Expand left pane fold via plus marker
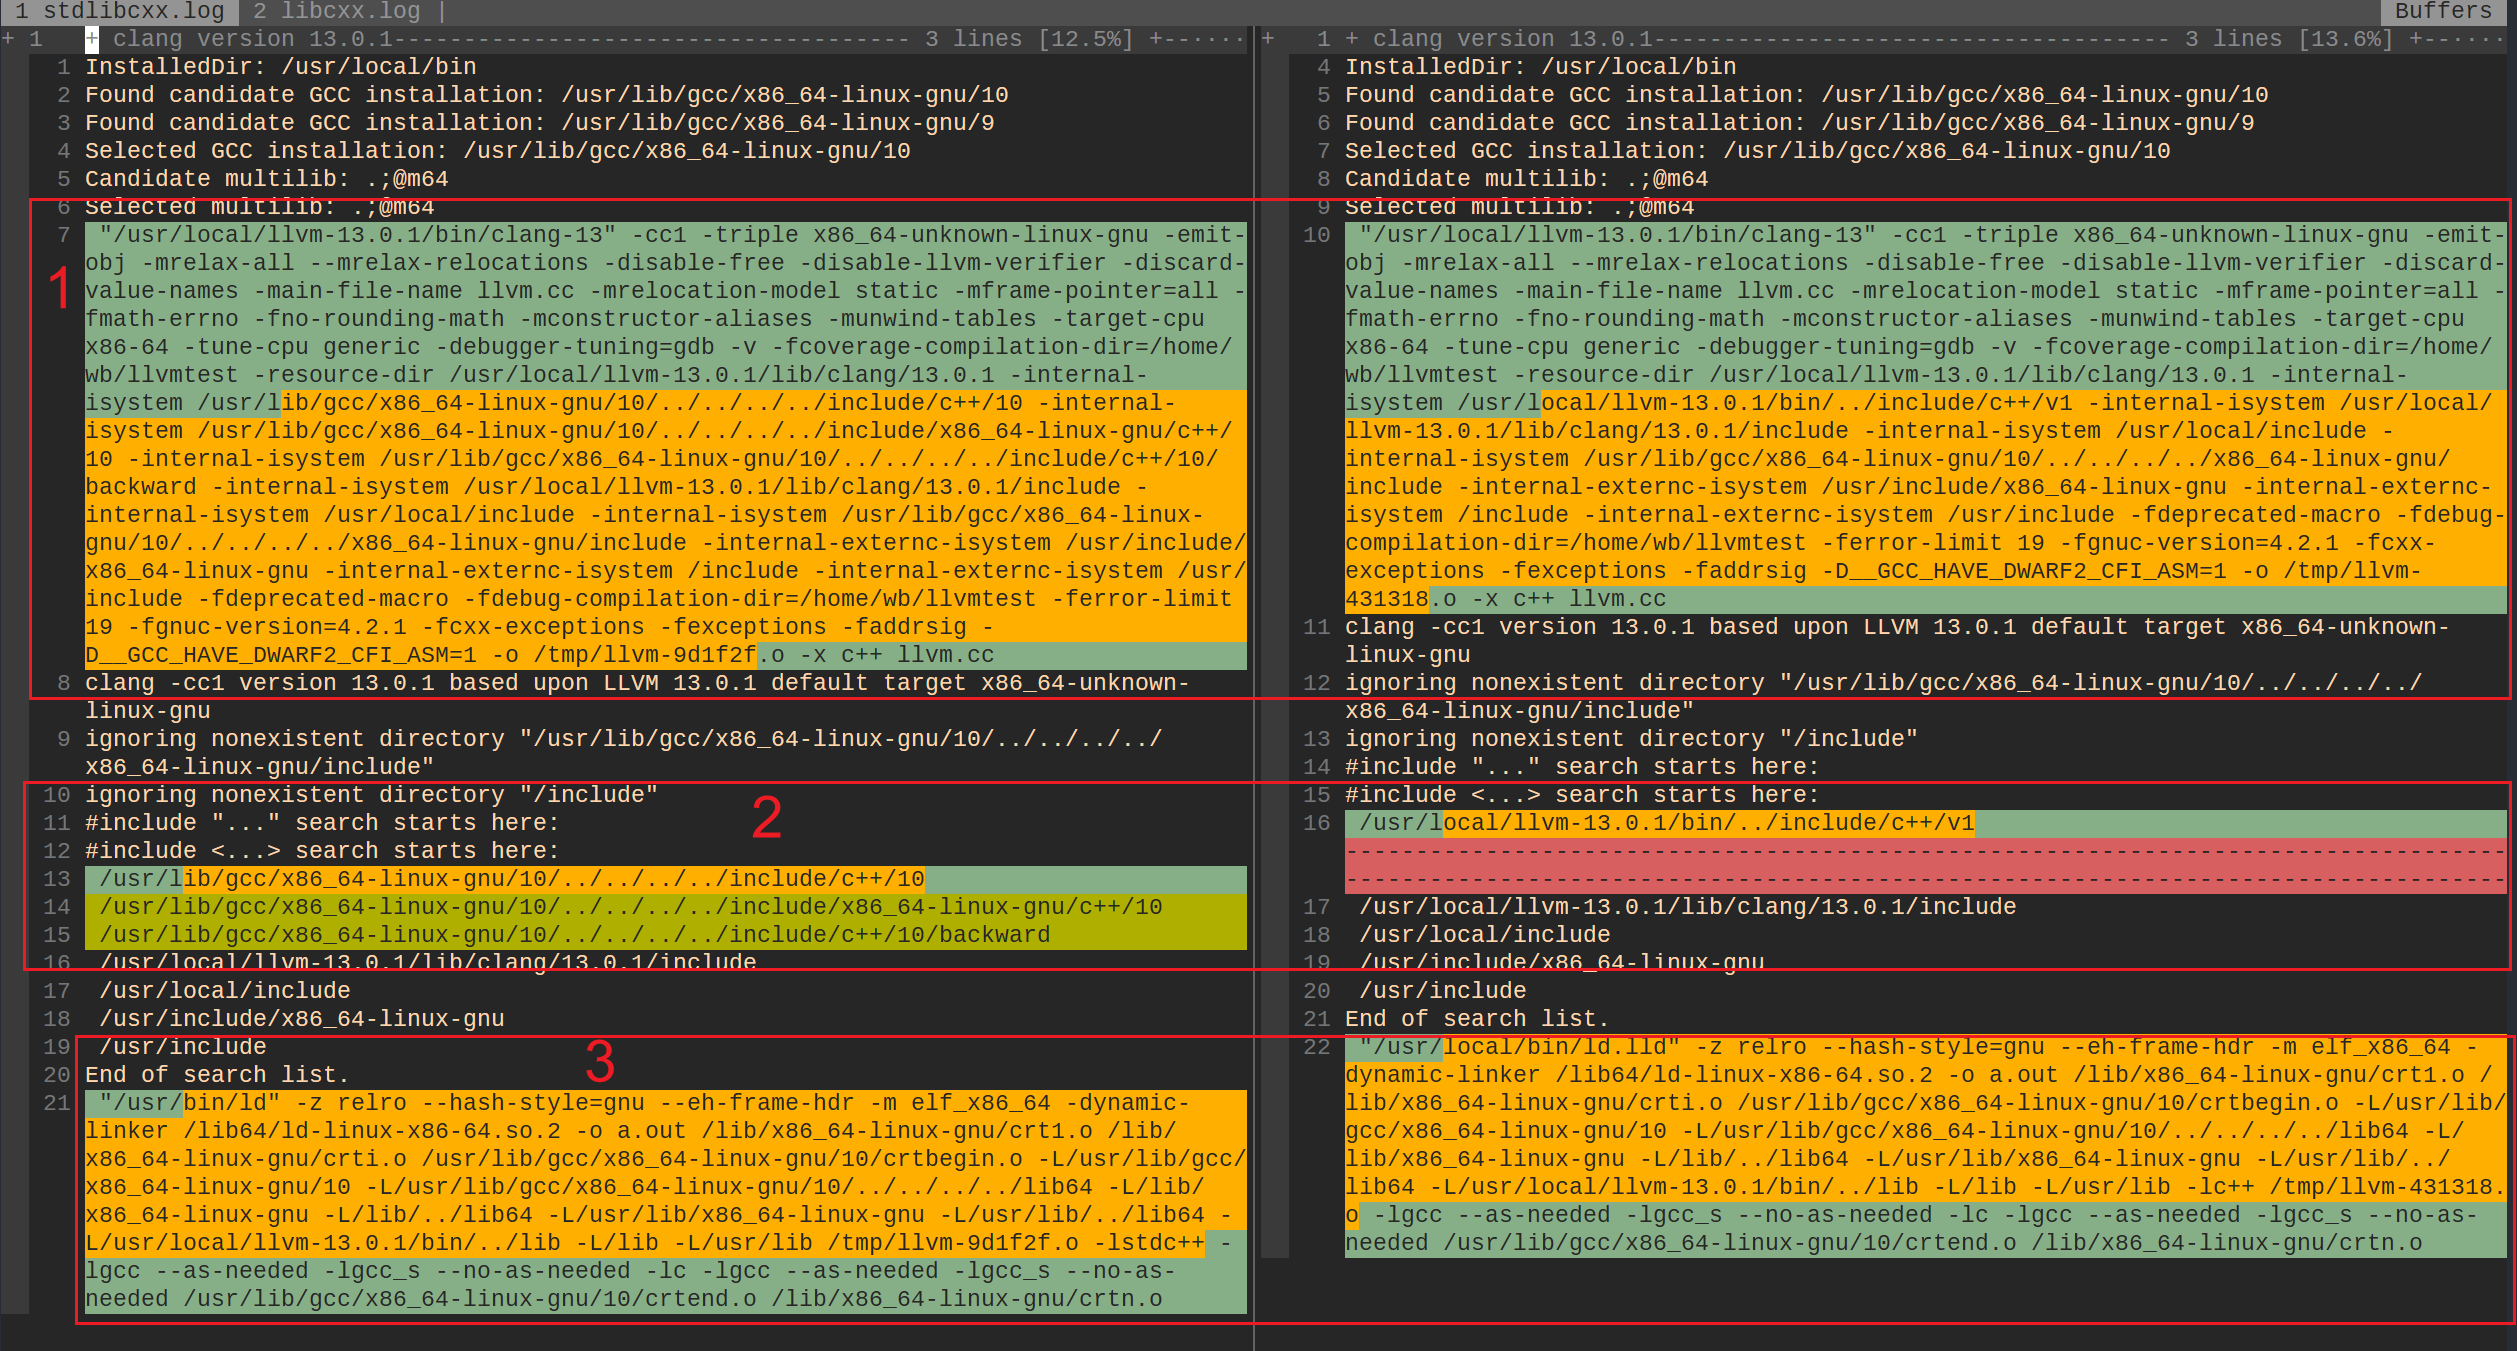Image resolution: width=2517 pixels, height=1351 pixels. pos(8,39)
